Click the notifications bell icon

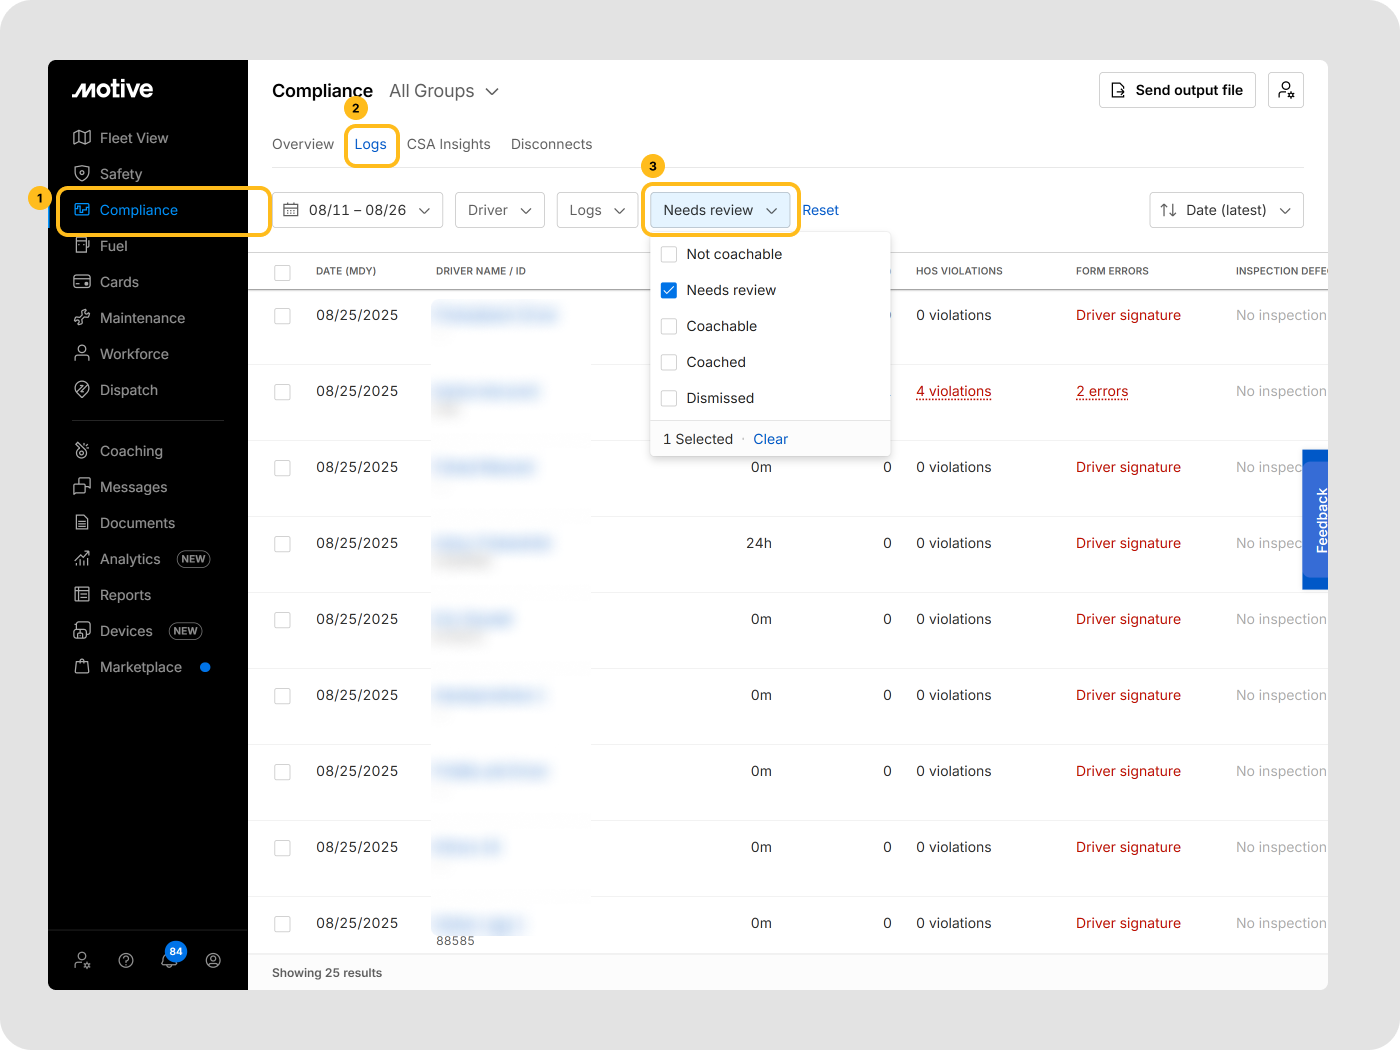pyautogui.click(x=169, y=960)
